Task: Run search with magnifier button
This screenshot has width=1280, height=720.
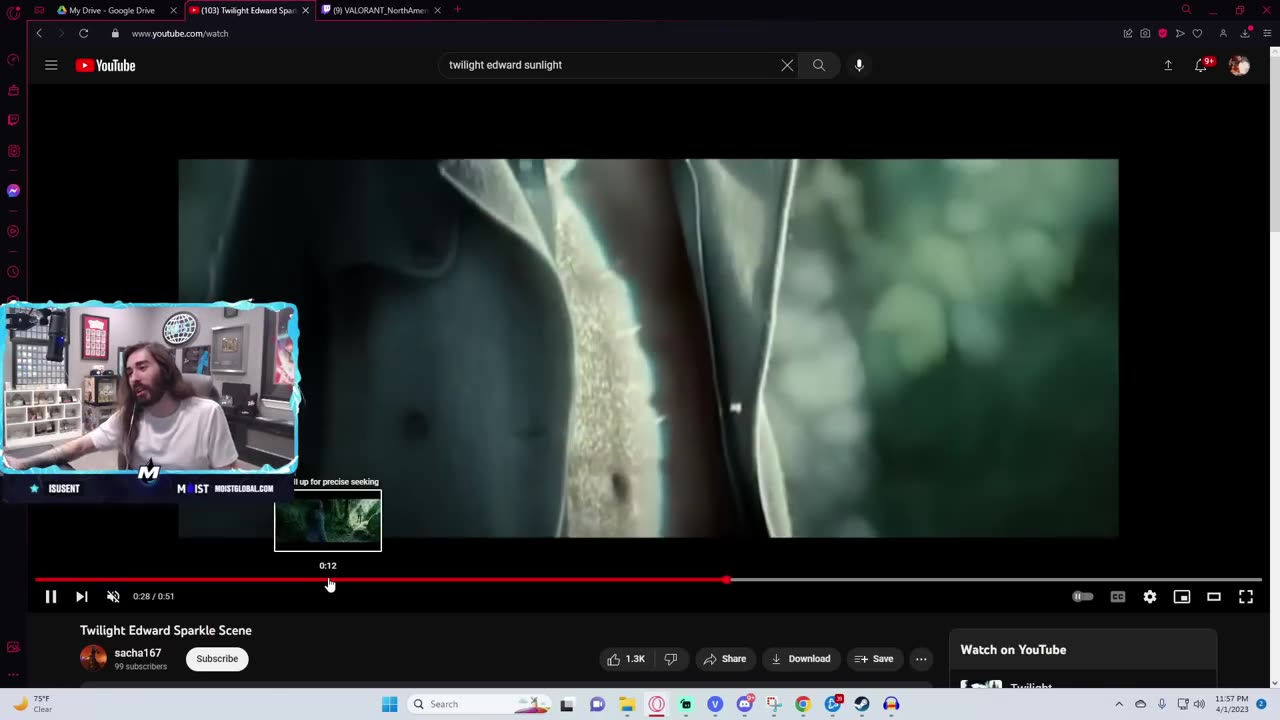Action: click(819, 65)
